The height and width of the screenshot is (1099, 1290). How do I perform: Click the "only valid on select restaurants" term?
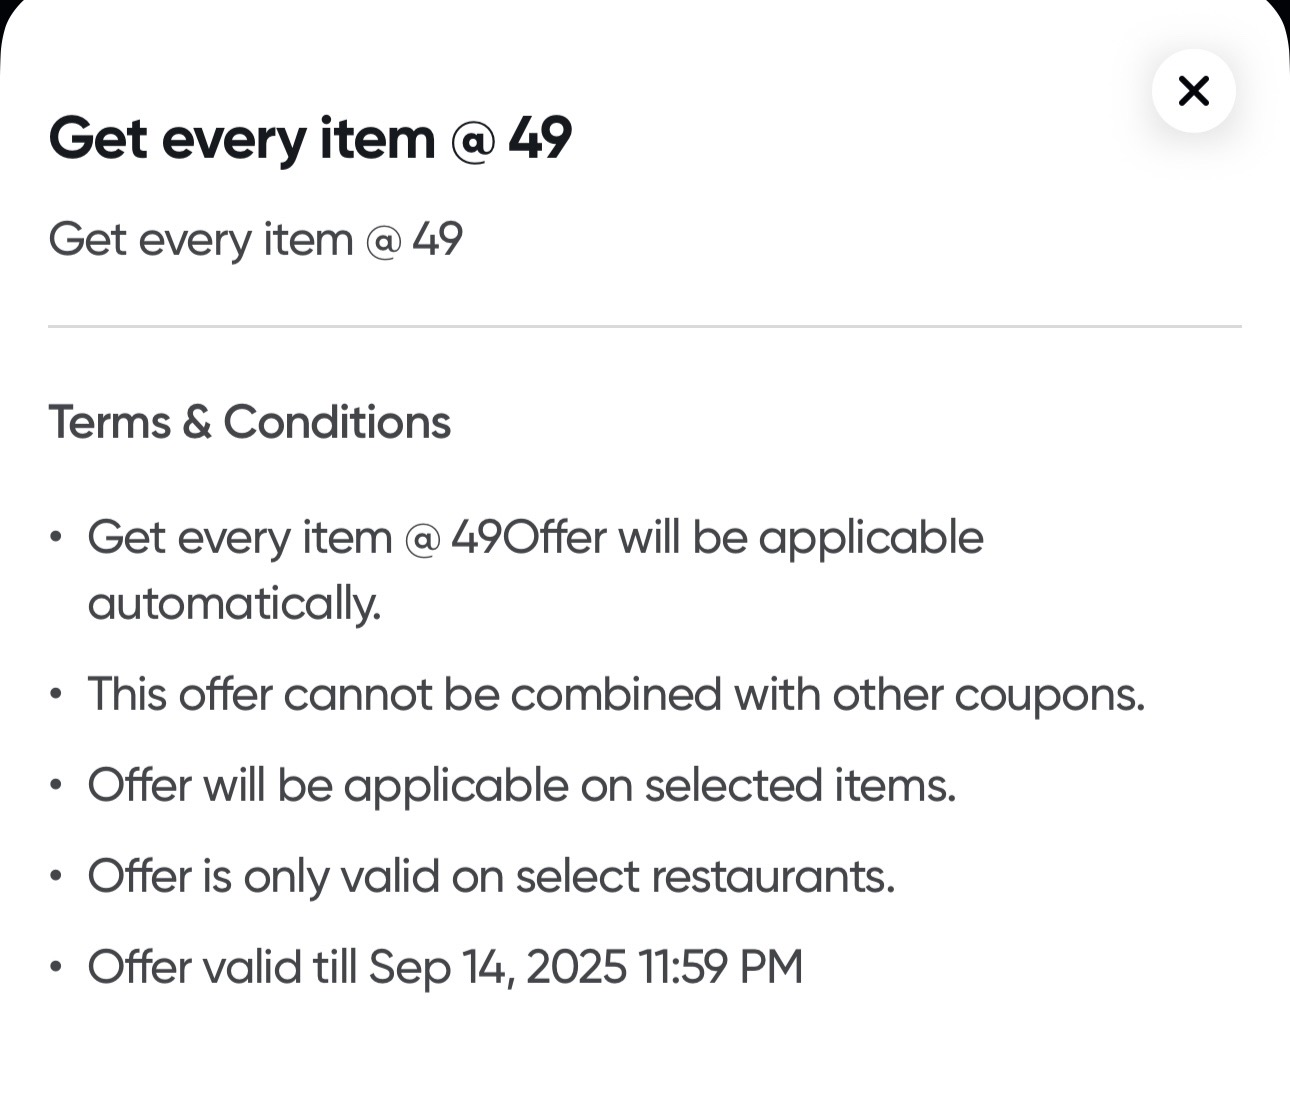pos(490,876)
